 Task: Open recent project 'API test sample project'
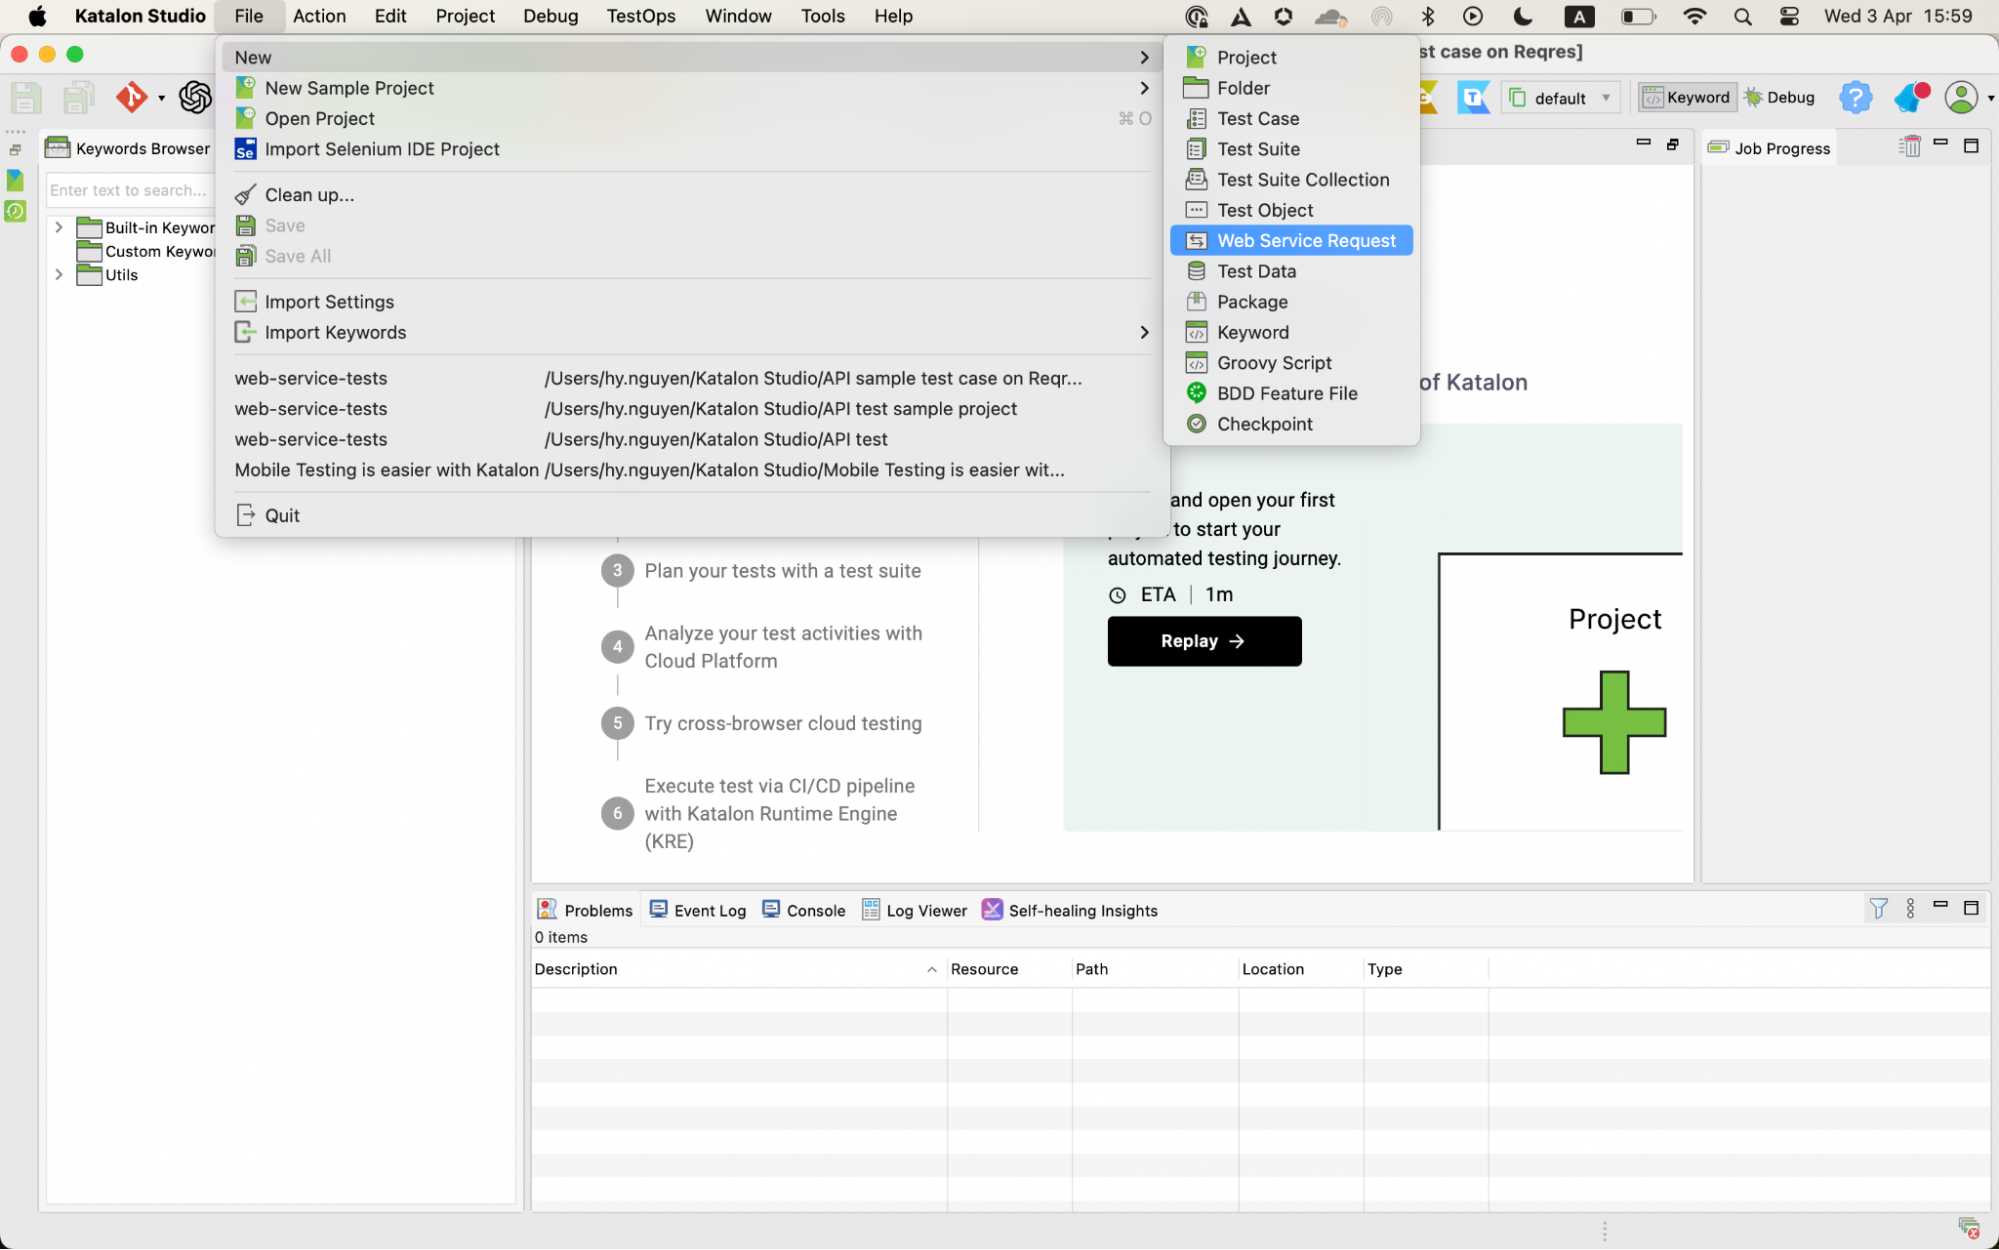[692, 408]
